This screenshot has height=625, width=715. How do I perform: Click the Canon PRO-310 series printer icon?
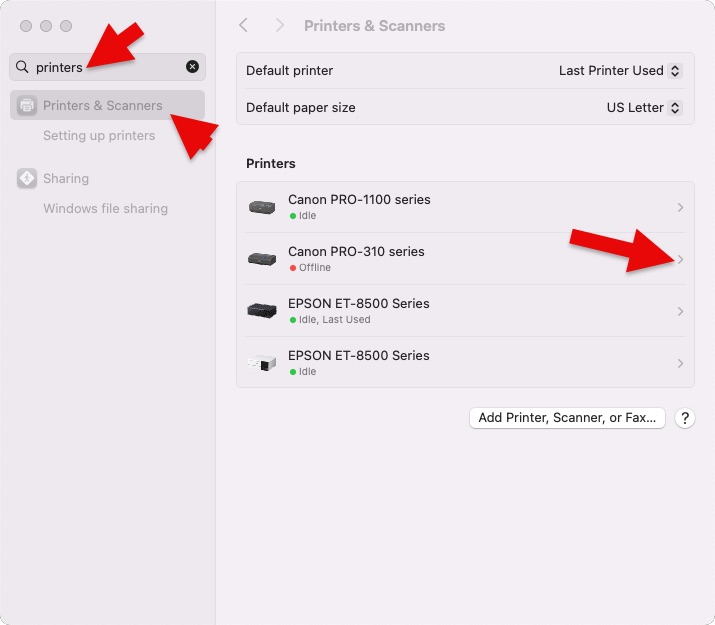pos(262,259)
